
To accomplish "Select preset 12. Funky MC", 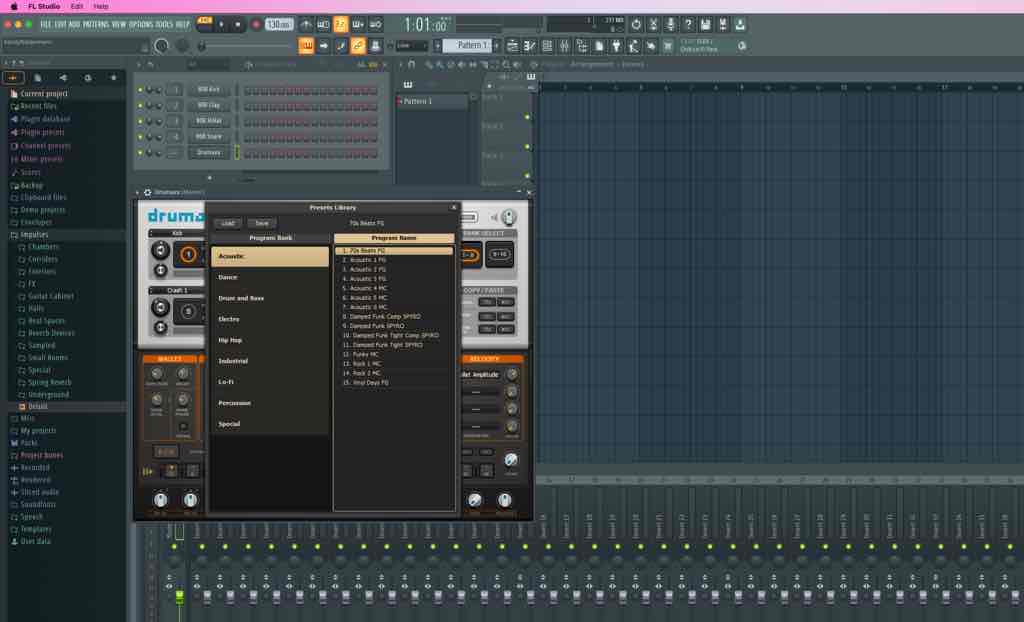I will point(394,354).
